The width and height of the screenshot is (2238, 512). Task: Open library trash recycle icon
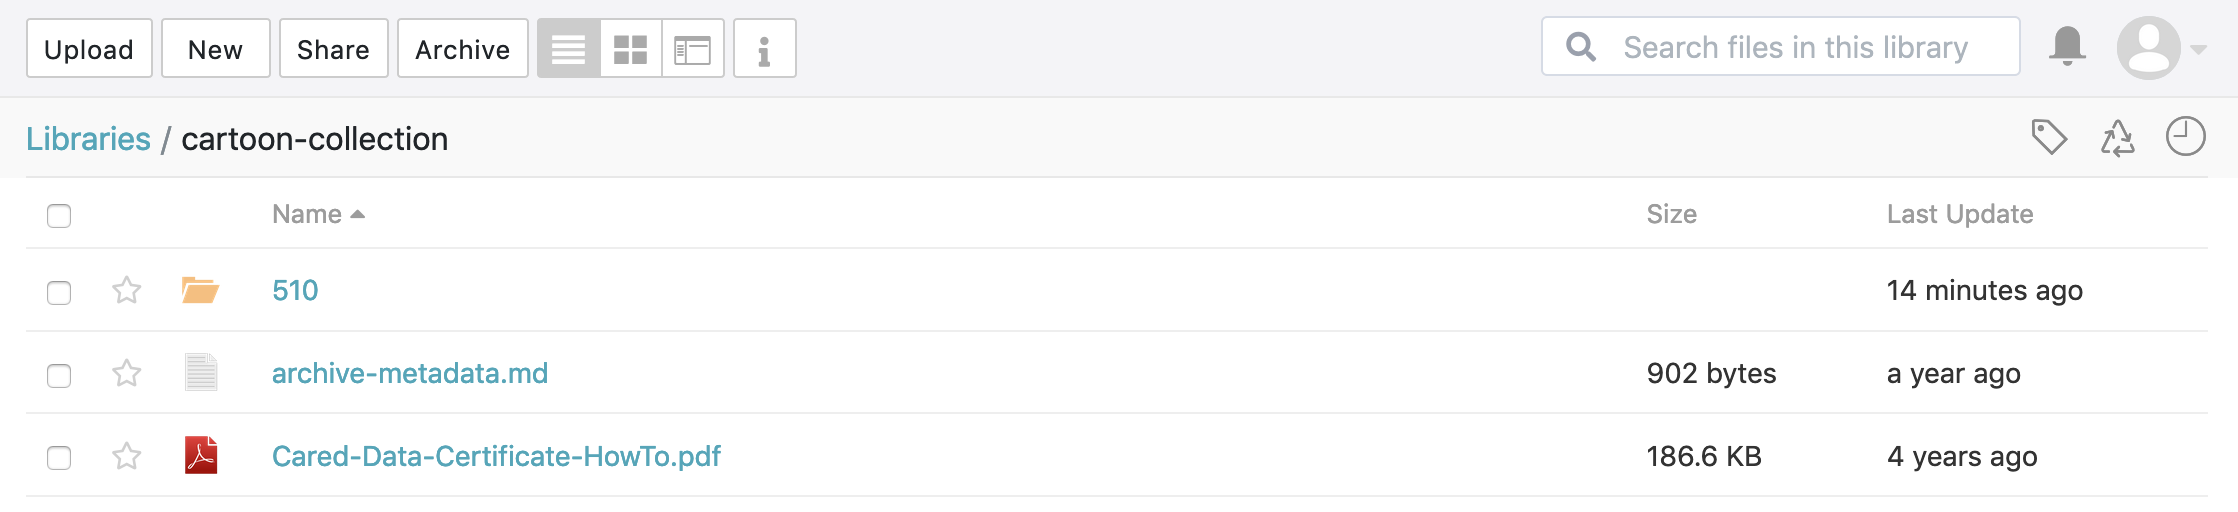pyautogui.click(x=2117, y=138)
